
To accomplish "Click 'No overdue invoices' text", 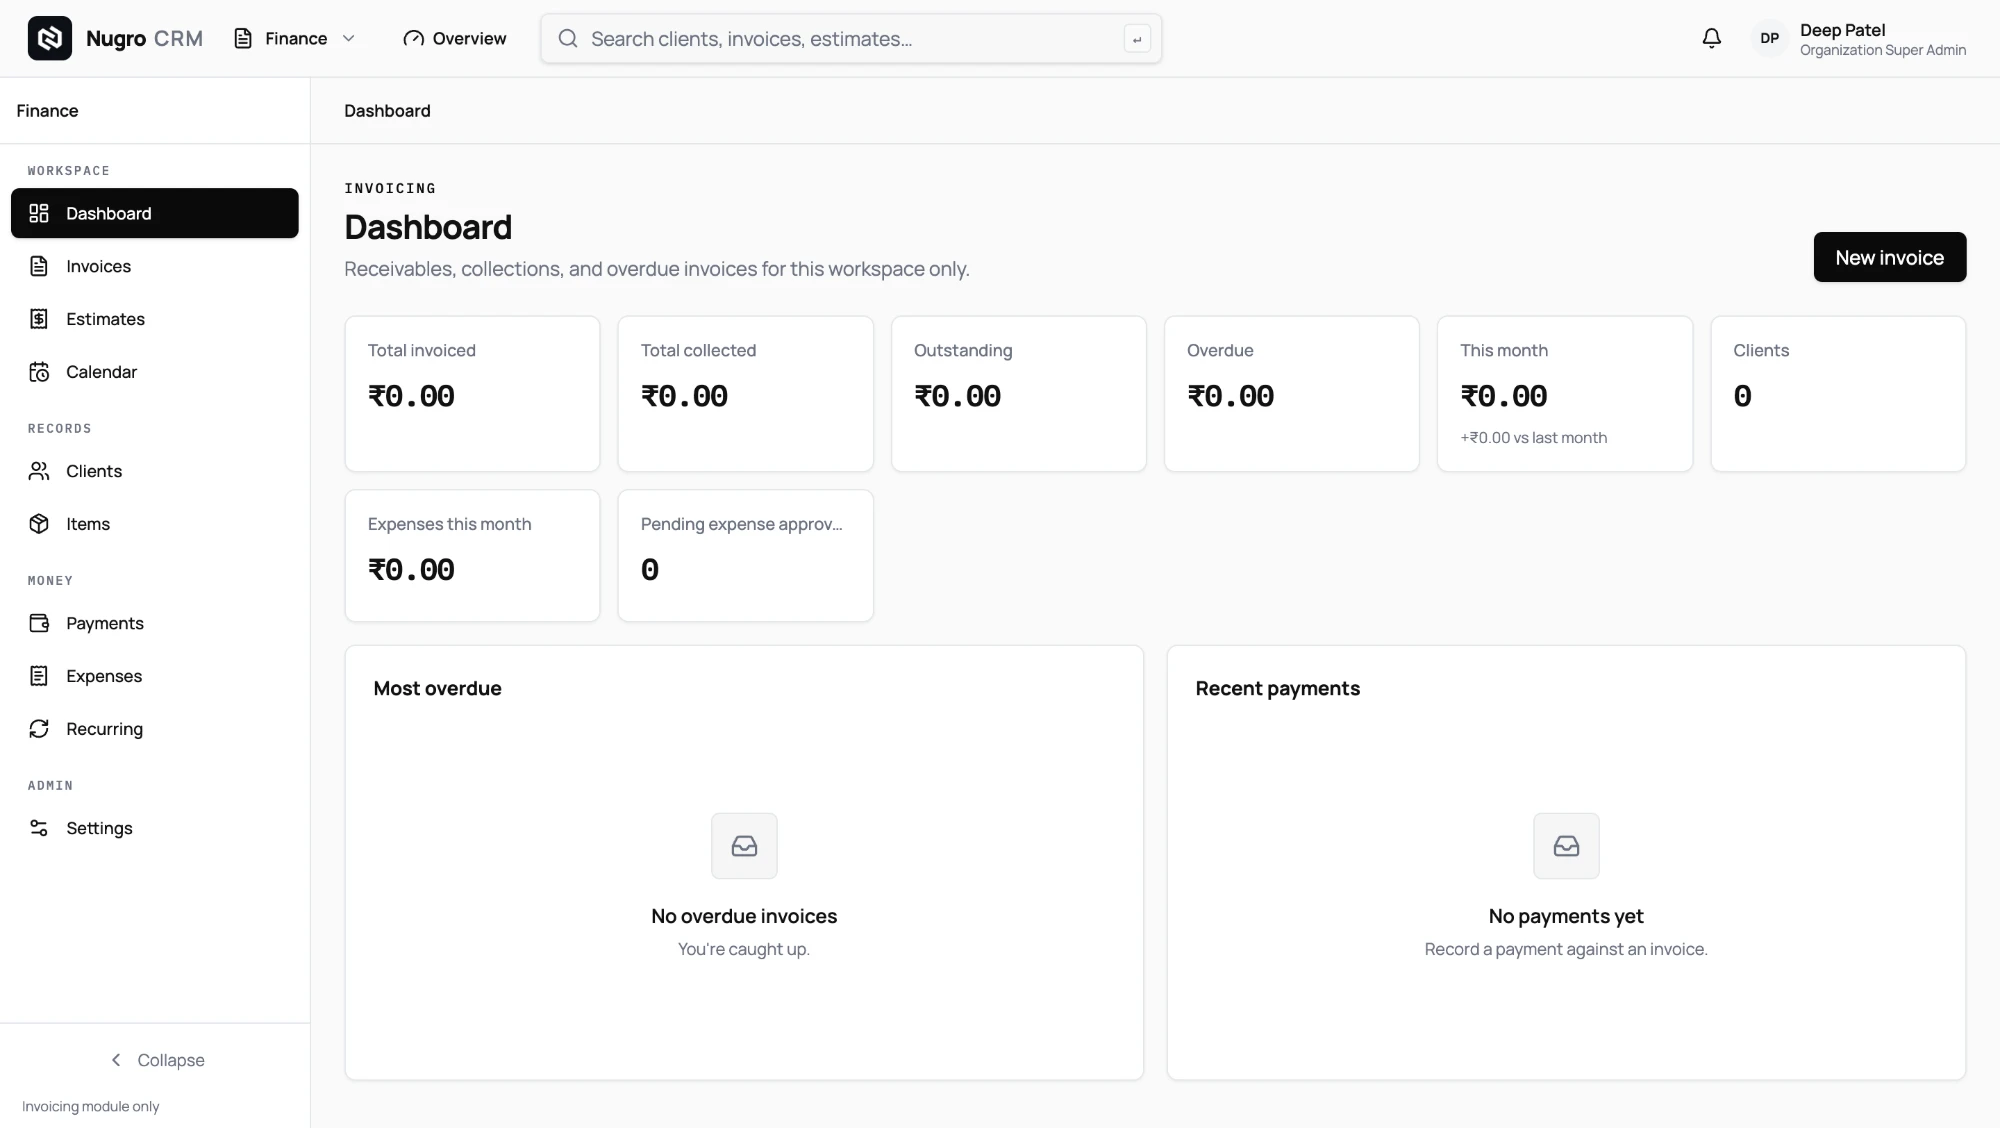I will (x=744, y=916).
